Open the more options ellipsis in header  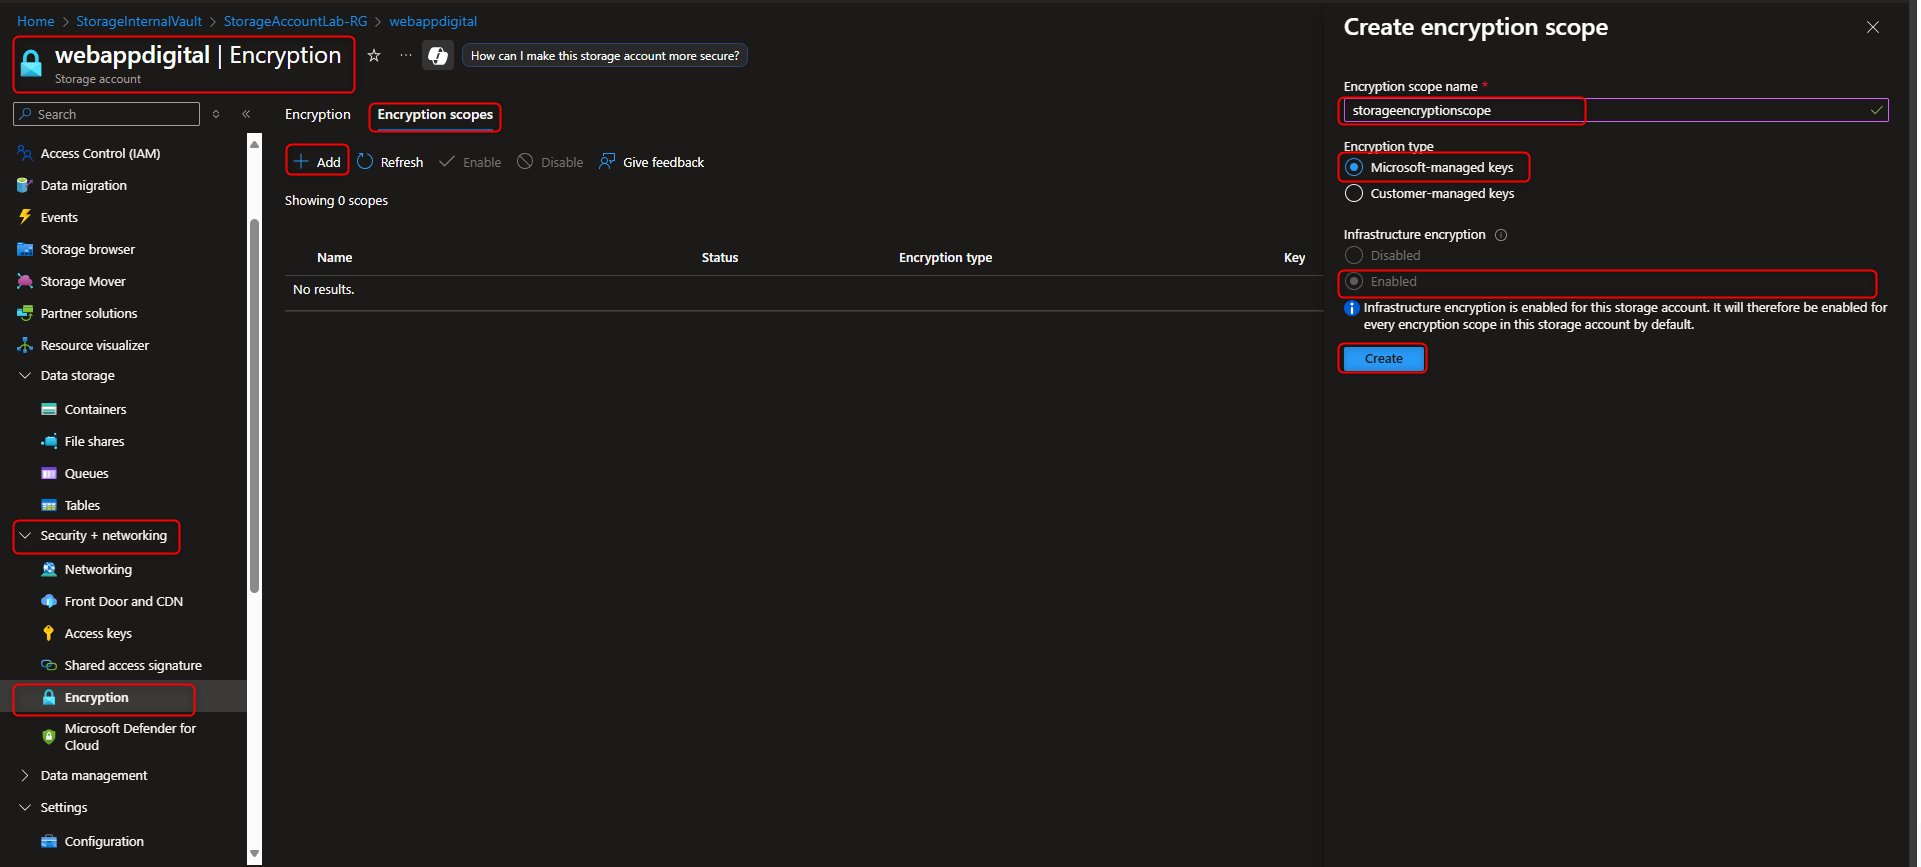click(405, 56)
